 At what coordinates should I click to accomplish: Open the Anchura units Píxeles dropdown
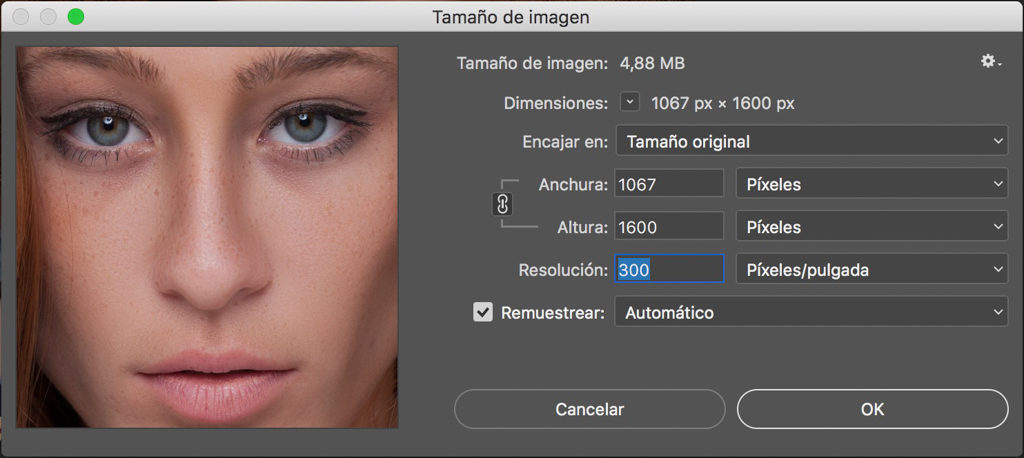tap(872, 184)
